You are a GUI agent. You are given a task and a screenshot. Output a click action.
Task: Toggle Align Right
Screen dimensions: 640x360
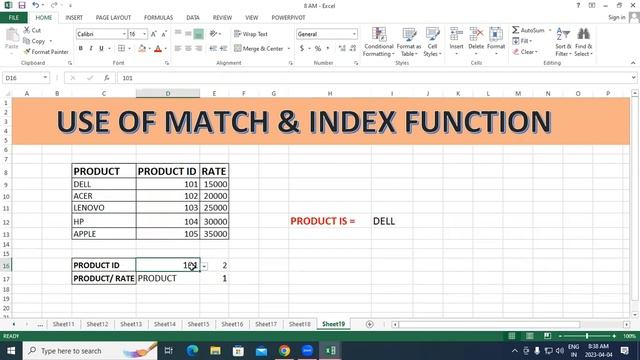click(198, 49)
